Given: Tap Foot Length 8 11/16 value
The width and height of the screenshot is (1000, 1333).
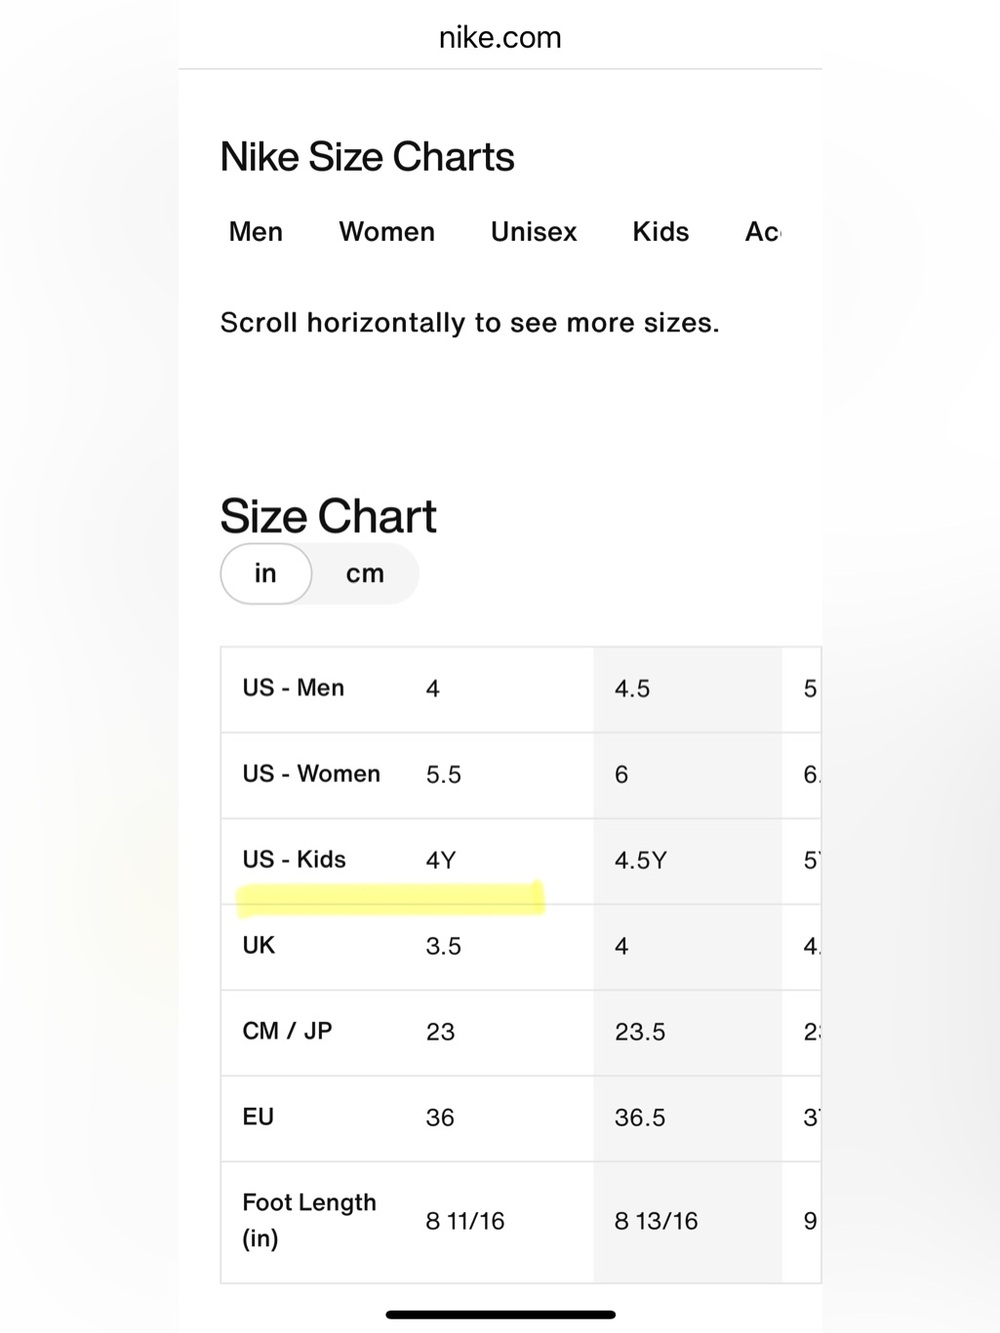Looking at the screenshot, I should click(465, 1221).
